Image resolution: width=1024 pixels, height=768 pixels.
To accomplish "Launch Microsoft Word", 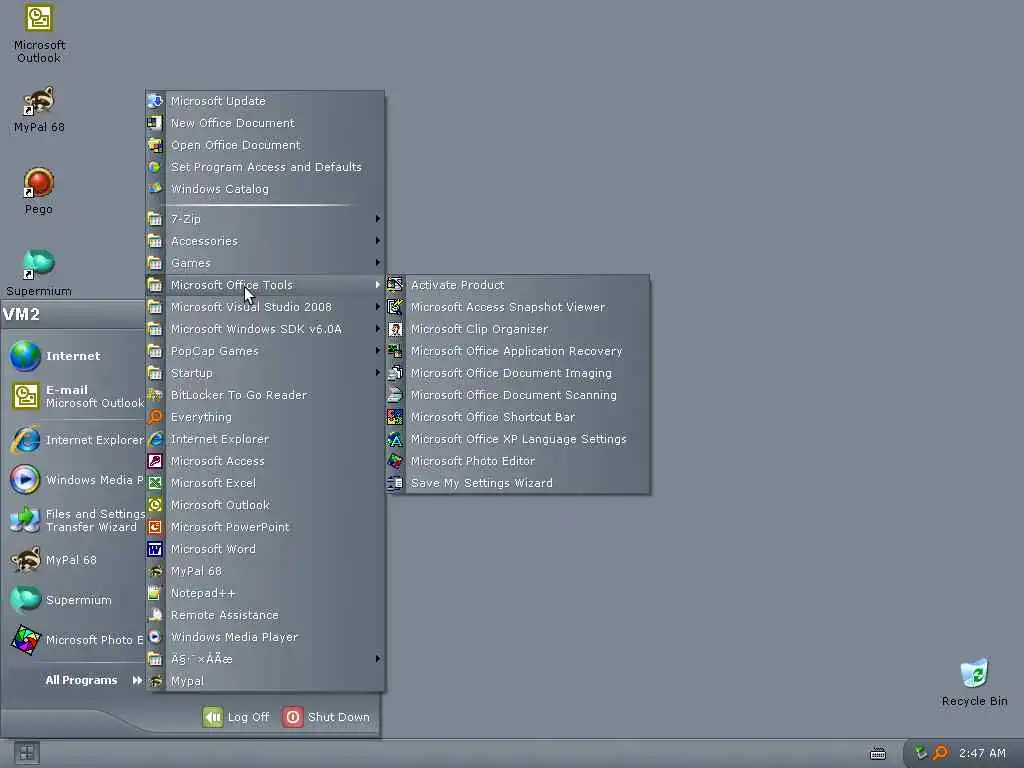I will 265,549.
